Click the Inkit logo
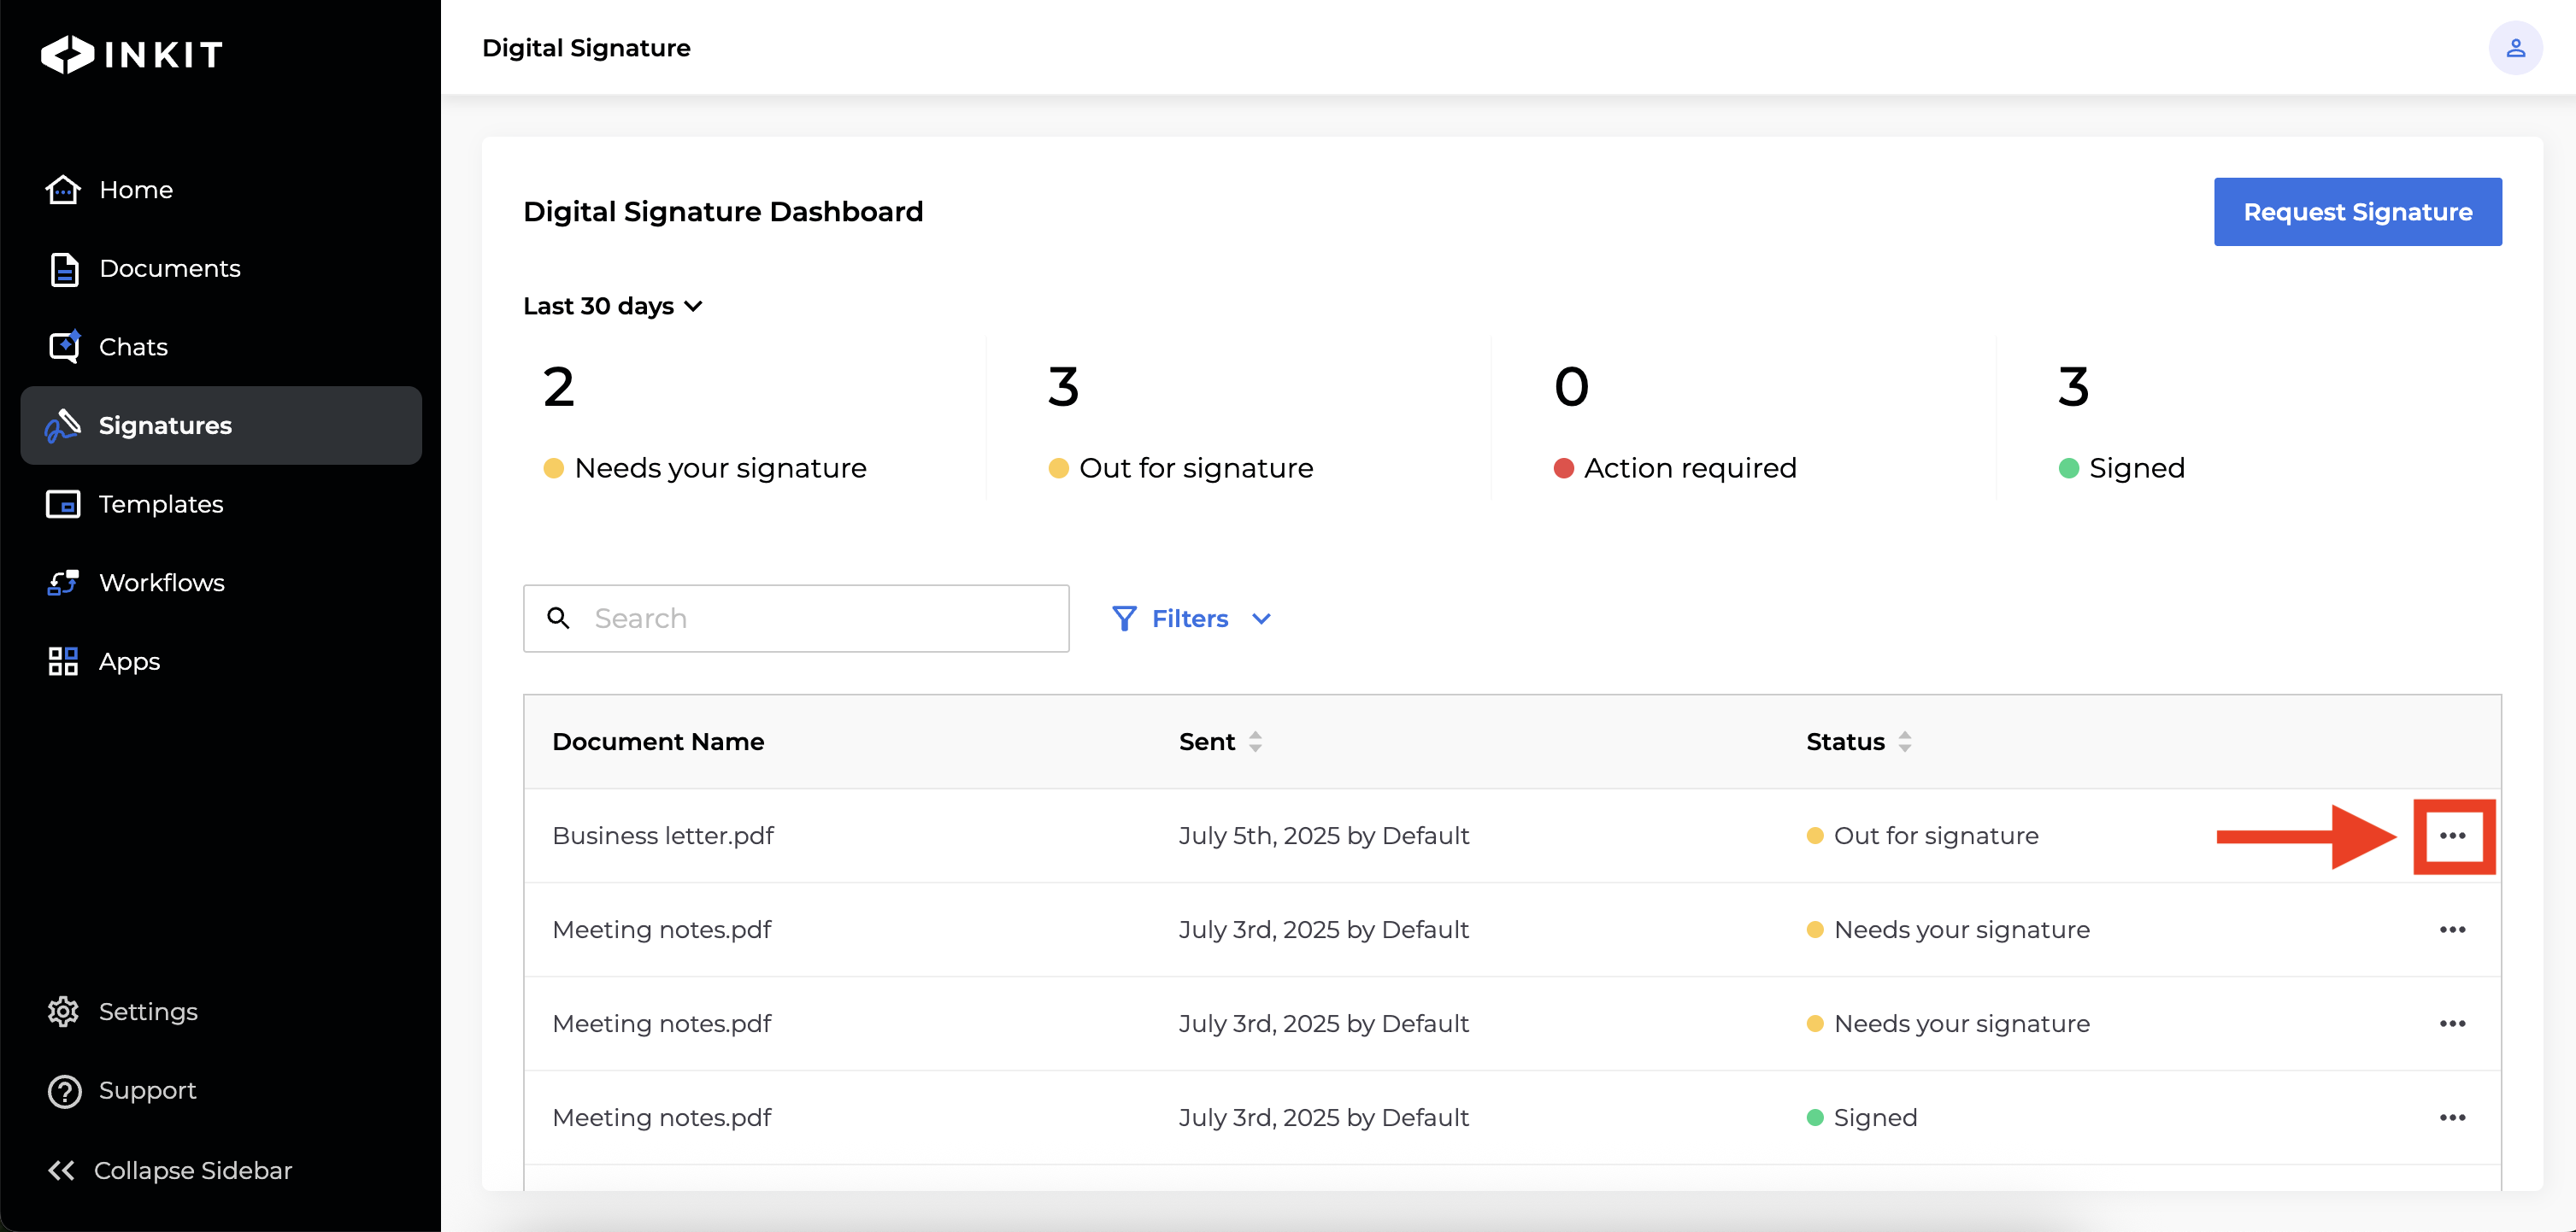This screenshot has width=2576, height=1232. pyautogui.click(x=132, y=54)
